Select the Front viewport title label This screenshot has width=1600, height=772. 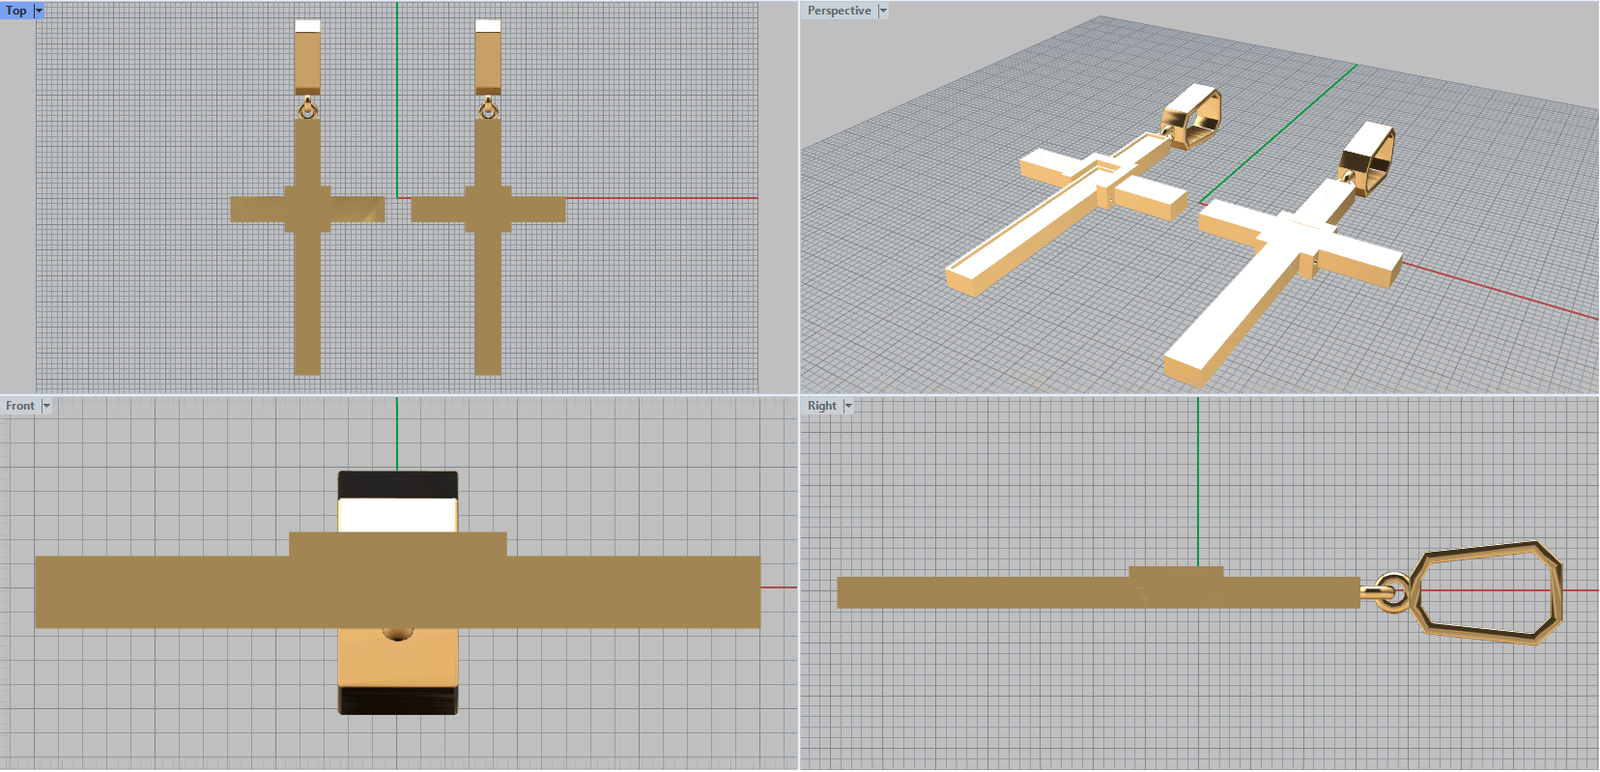tap(20, 406)
